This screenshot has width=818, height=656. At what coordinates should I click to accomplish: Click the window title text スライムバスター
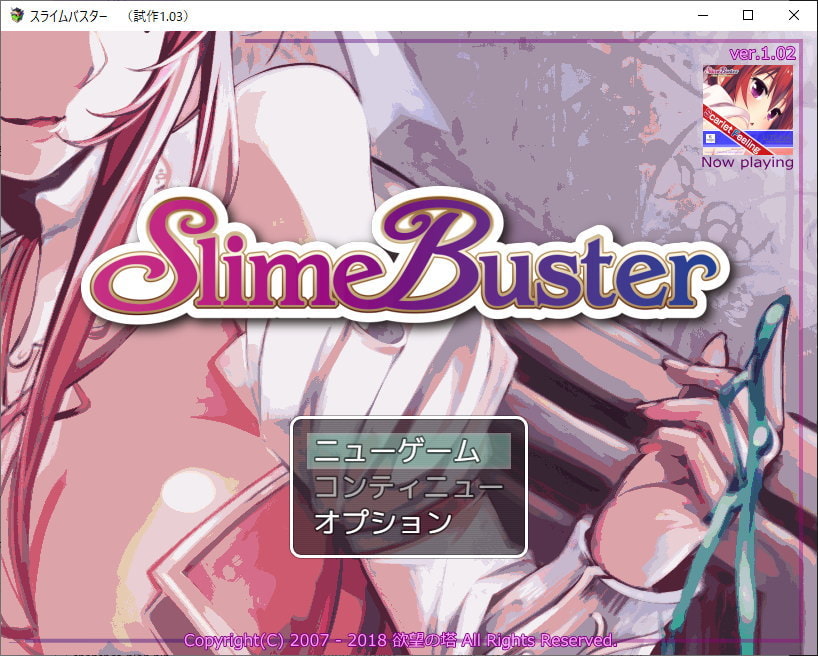tap(72, 16)
